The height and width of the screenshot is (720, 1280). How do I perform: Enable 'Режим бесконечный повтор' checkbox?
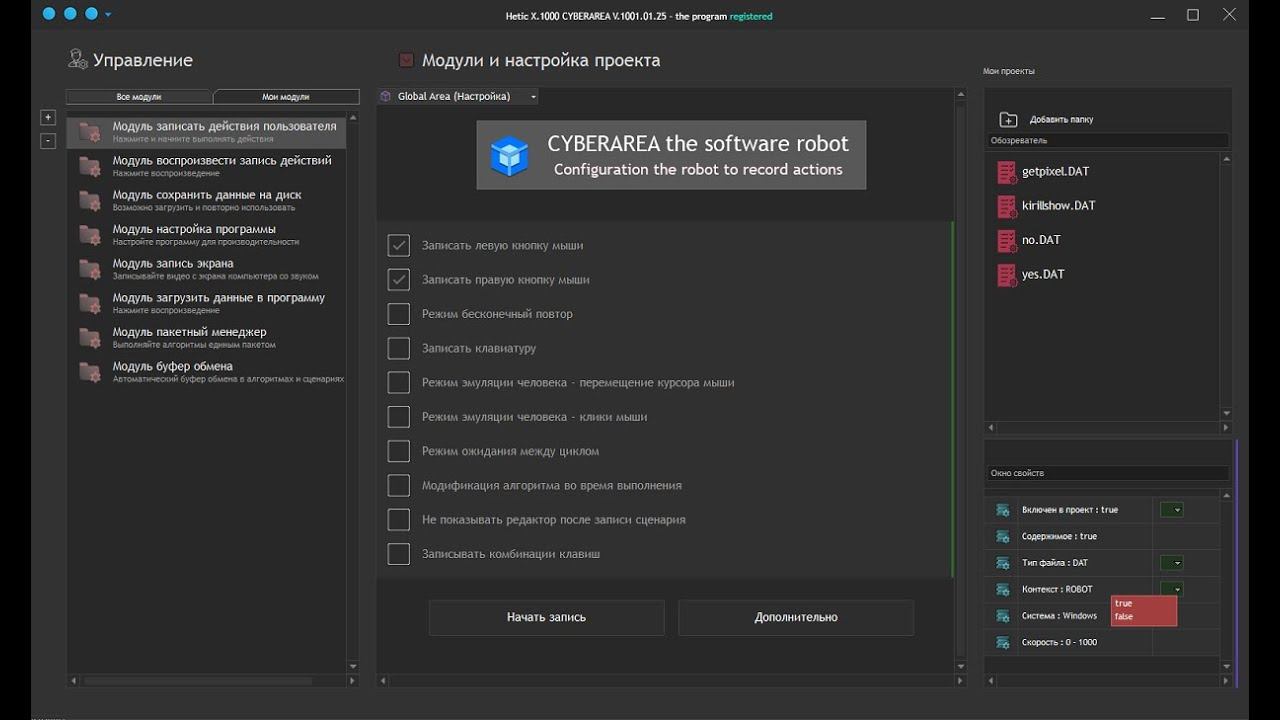[x=399, y=314]
